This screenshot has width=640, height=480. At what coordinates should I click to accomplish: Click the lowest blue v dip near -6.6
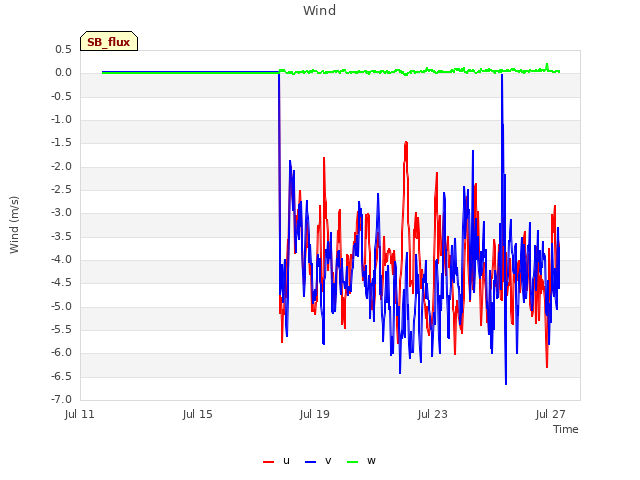tap(506, 383)
